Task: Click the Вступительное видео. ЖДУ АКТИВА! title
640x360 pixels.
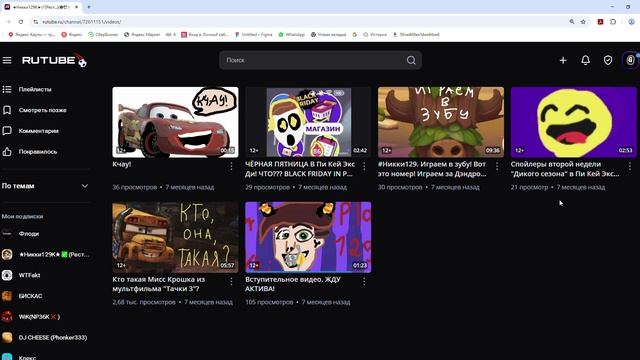Action: coord(293,284)
